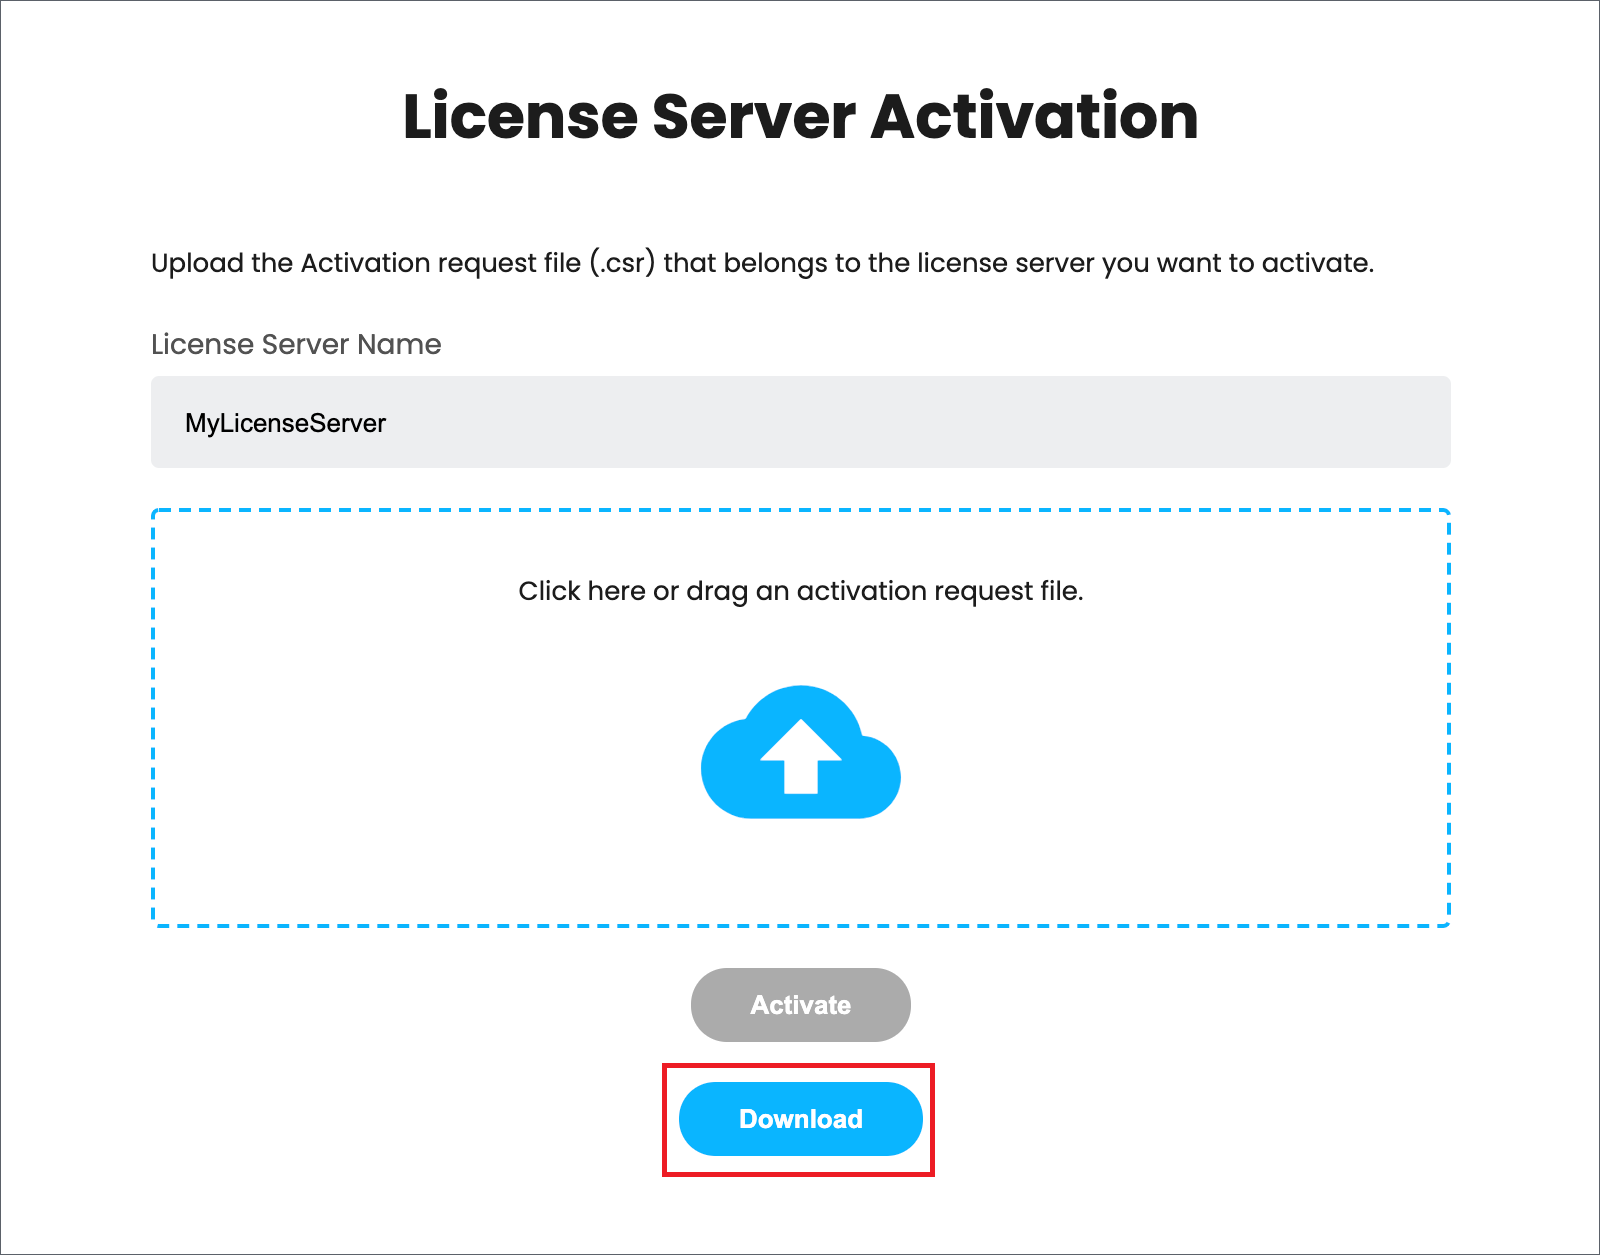Image resolution: width=1600 pixels, height=1255 pixels.
Task: Click 'Click here or drag an activation request file'
Action: tap(800, 591)
